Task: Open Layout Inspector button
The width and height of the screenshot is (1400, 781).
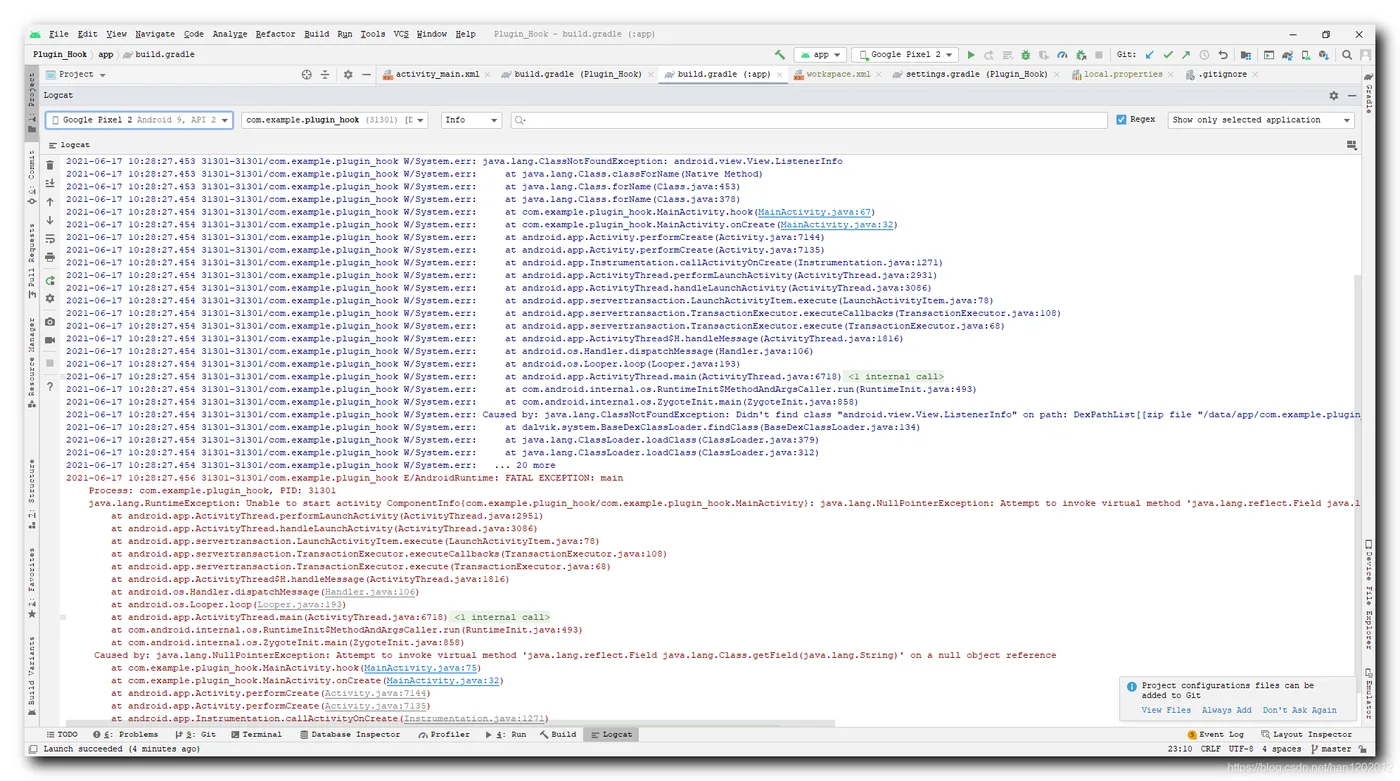Action: click(x=1306, y=735)
